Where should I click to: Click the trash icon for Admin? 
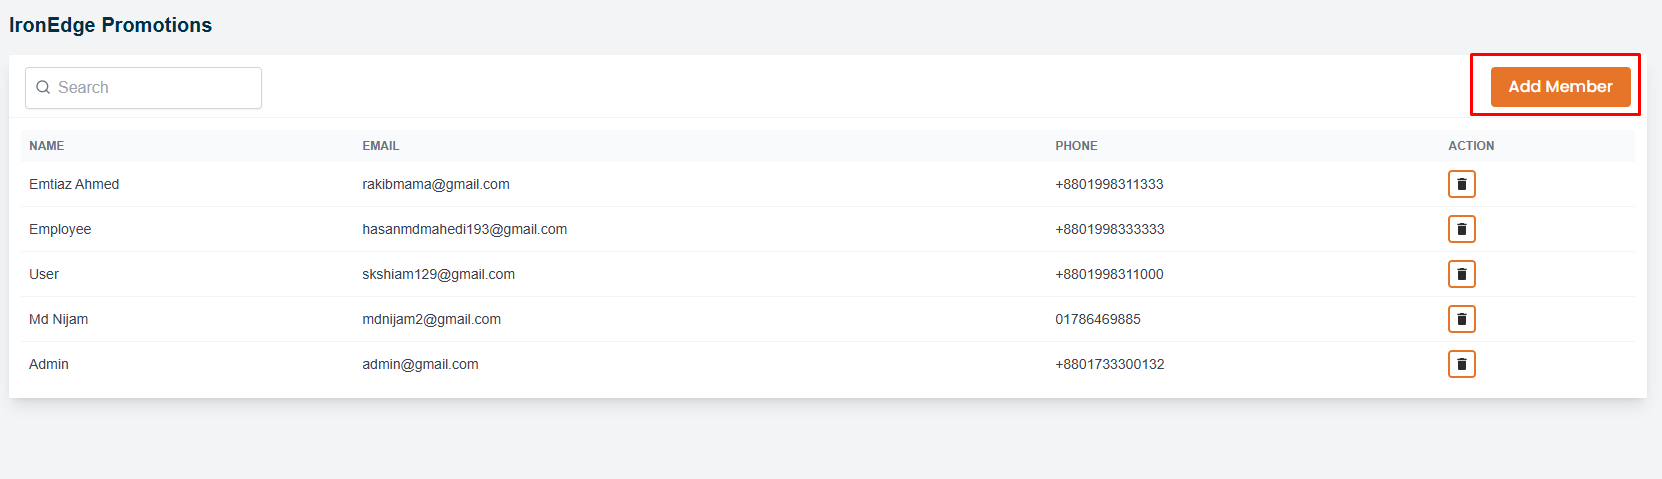[1461, 364]
